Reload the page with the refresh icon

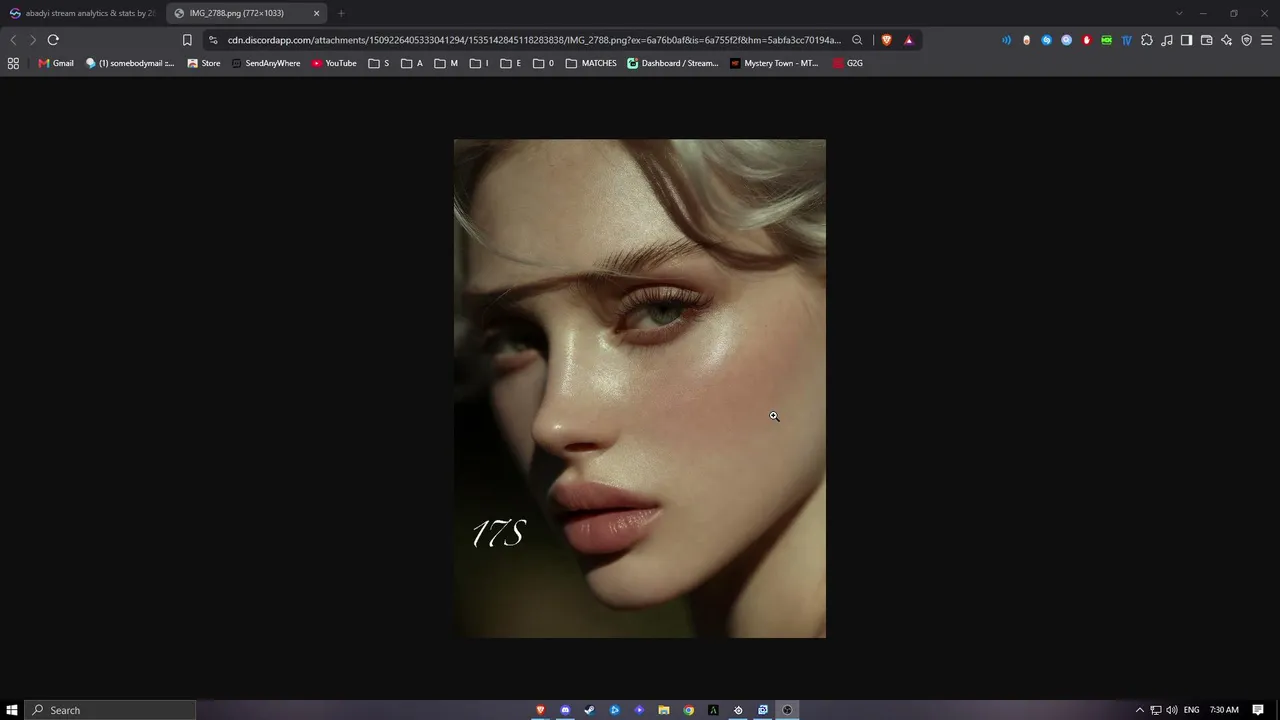53,40
